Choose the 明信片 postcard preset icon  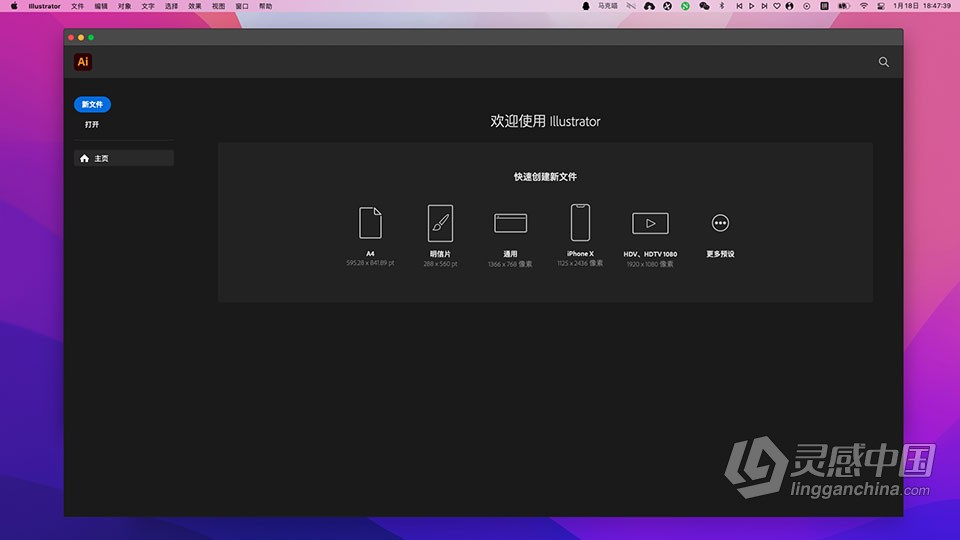click(x=440, y=223)
